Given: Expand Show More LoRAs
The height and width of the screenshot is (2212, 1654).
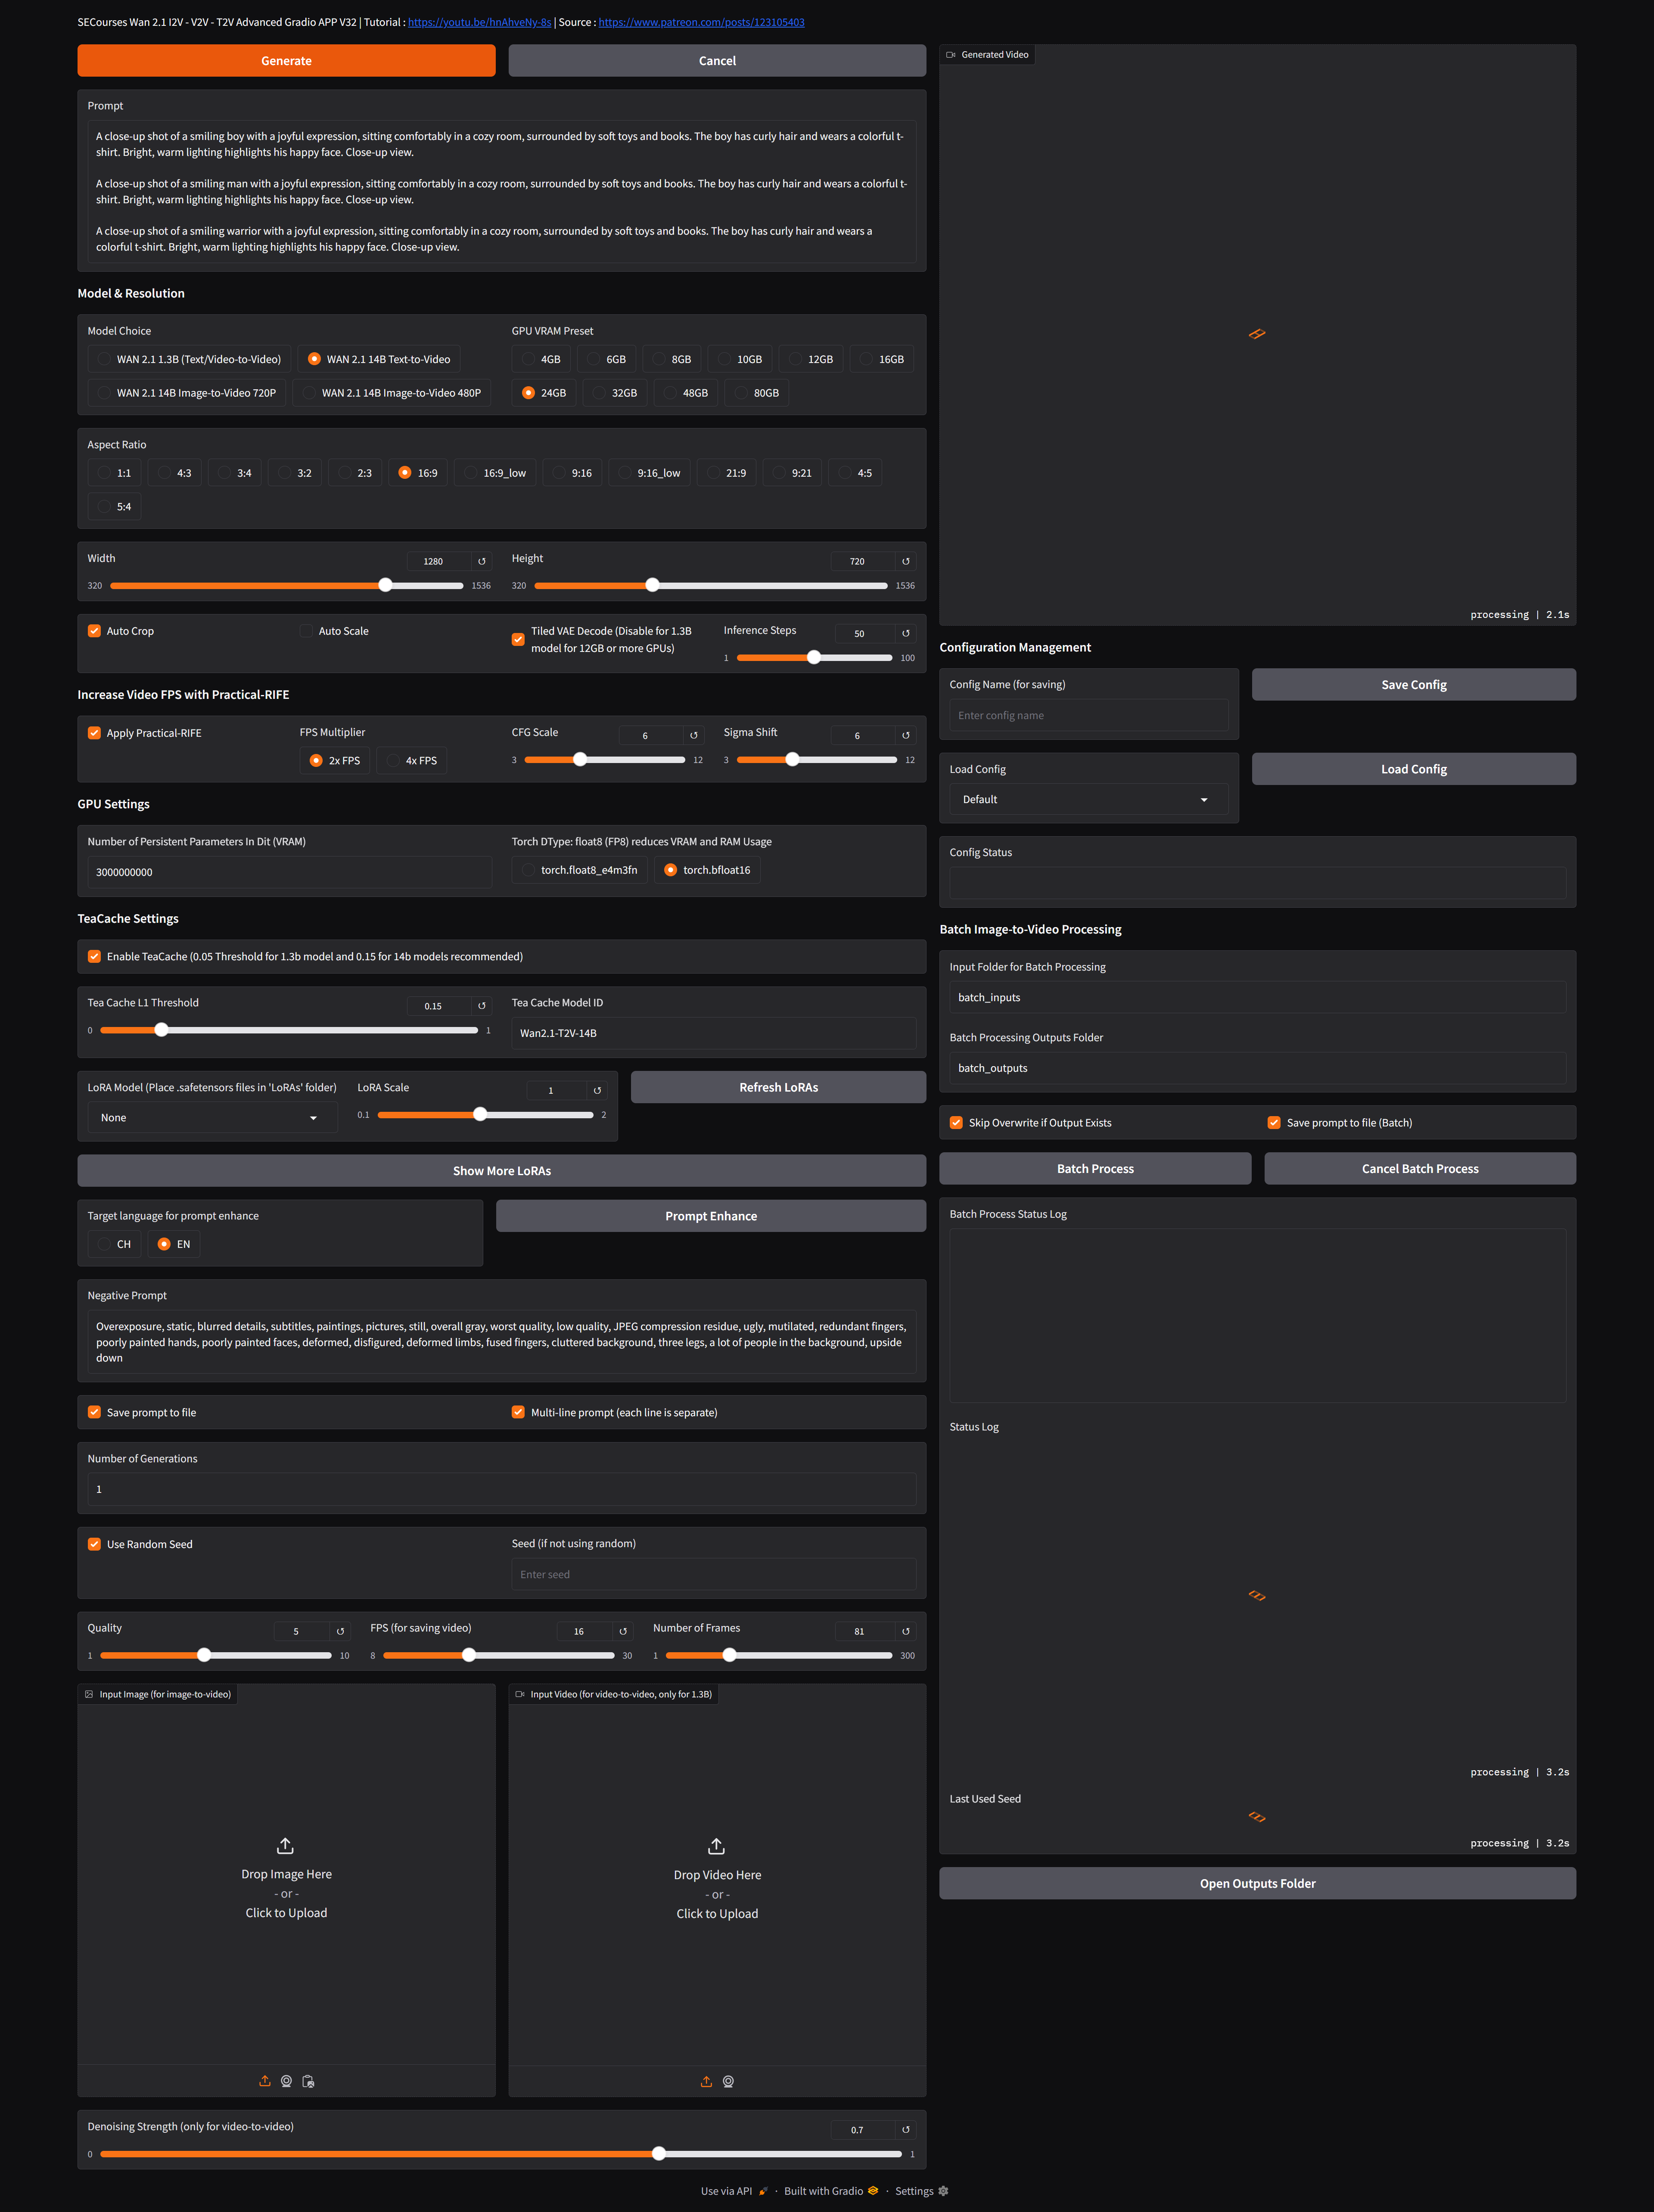Looking at the screenshot, I should (501, 1170).
